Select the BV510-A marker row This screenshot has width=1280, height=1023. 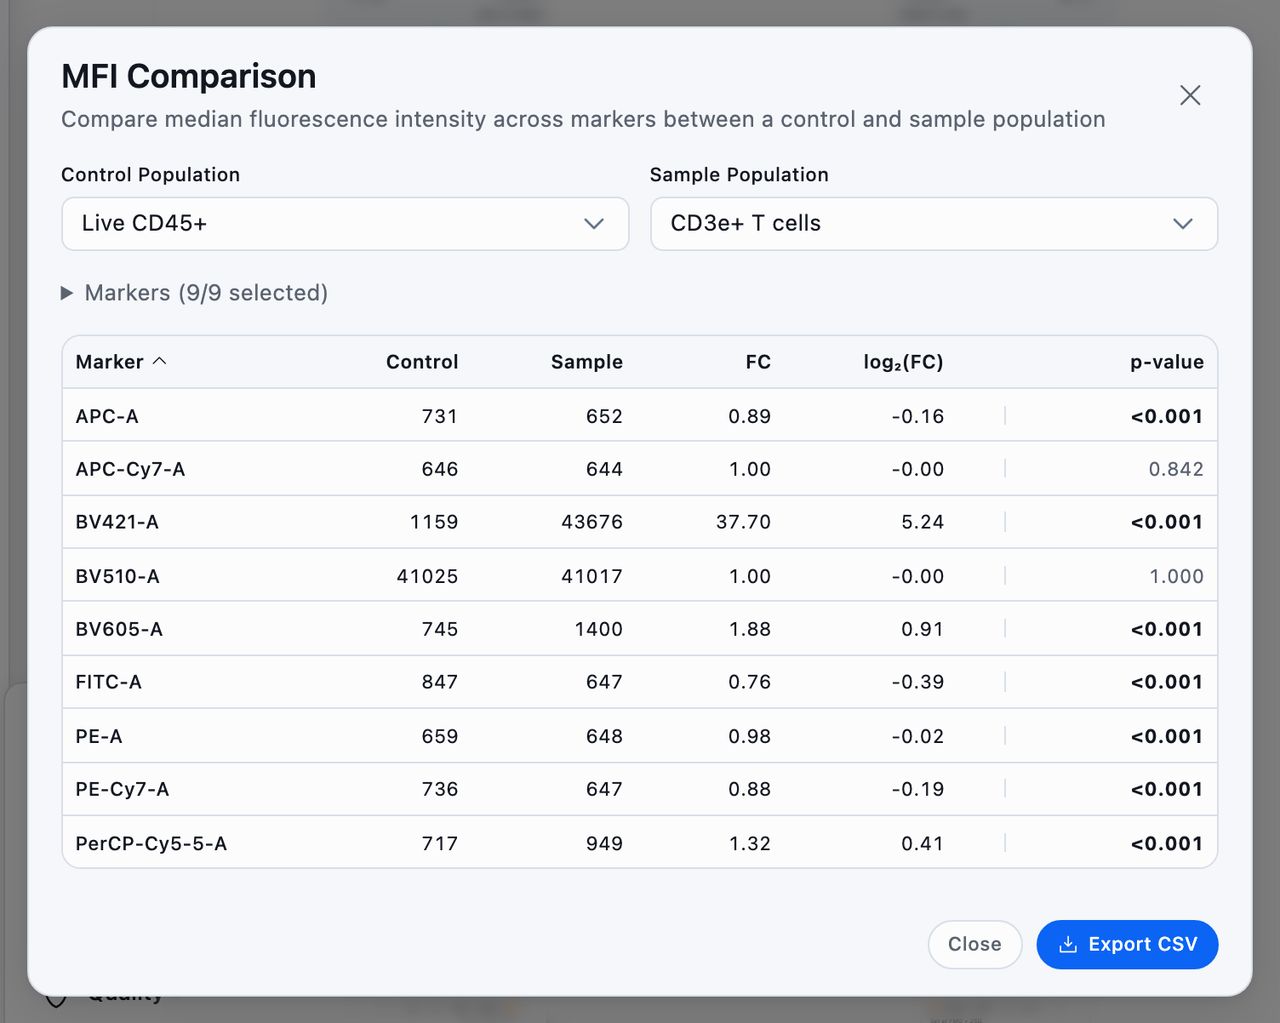coord(640,576)
